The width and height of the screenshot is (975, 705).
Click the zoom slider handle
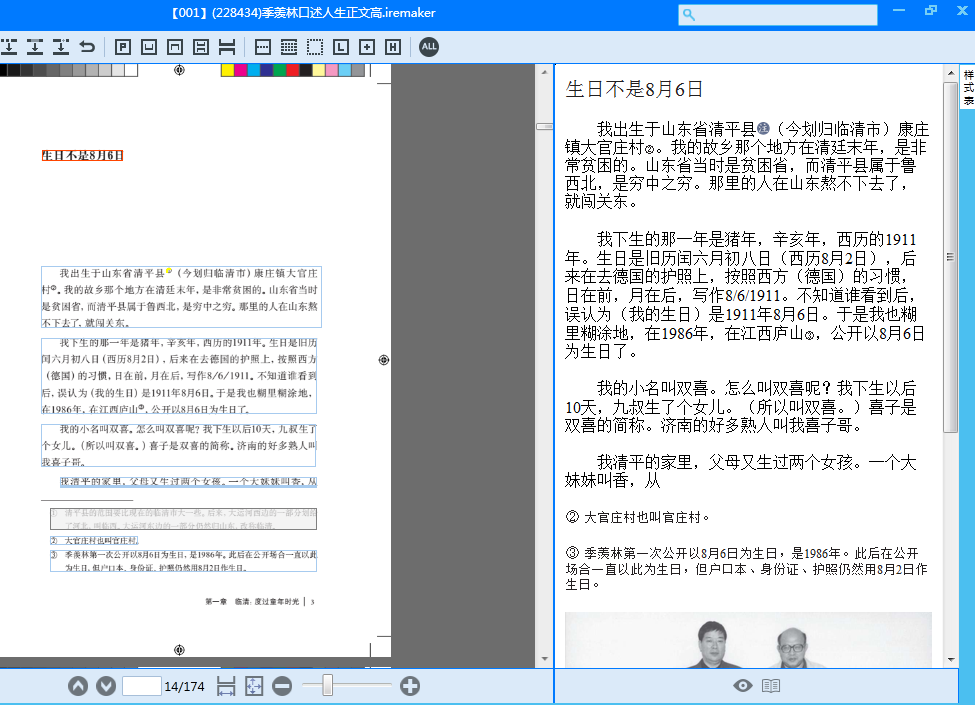327,686
